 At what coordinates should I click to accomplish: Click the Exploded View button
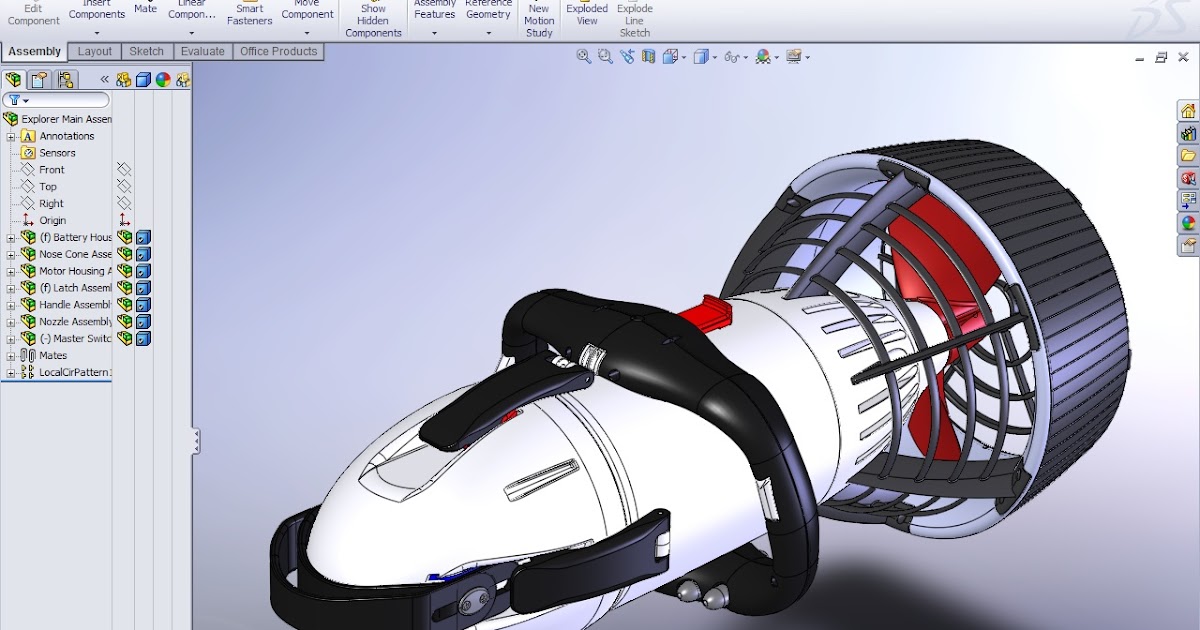(x=587, y=14)
